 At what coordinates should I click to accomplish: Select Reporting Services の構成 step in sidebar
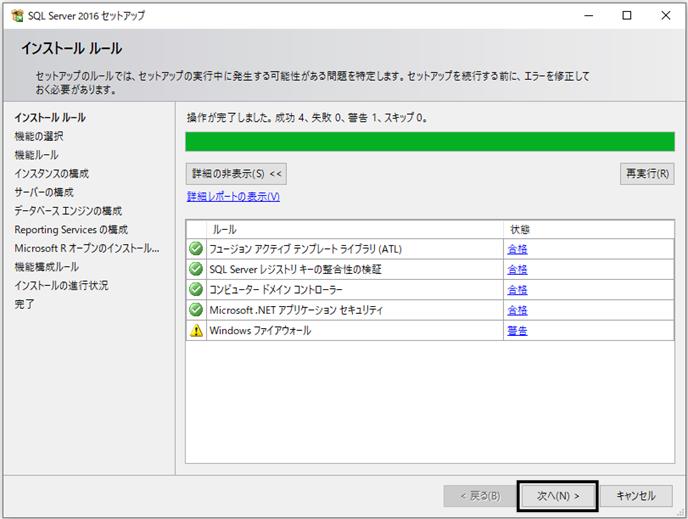71,229
